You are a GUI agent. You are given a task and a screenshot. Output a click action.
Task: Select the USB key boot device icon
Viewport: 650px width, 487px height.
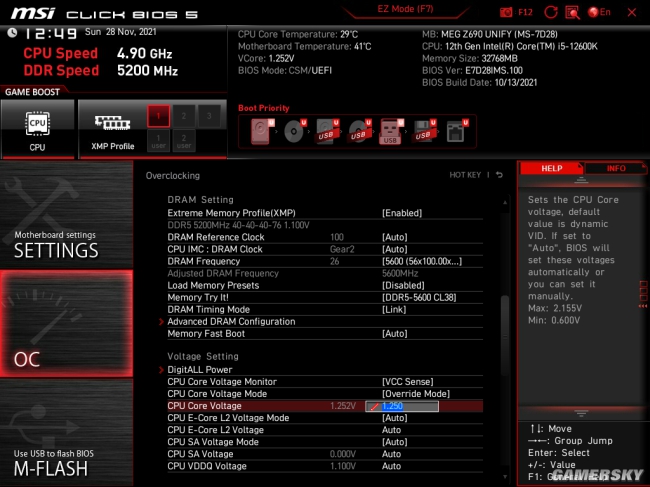point(391,132)
